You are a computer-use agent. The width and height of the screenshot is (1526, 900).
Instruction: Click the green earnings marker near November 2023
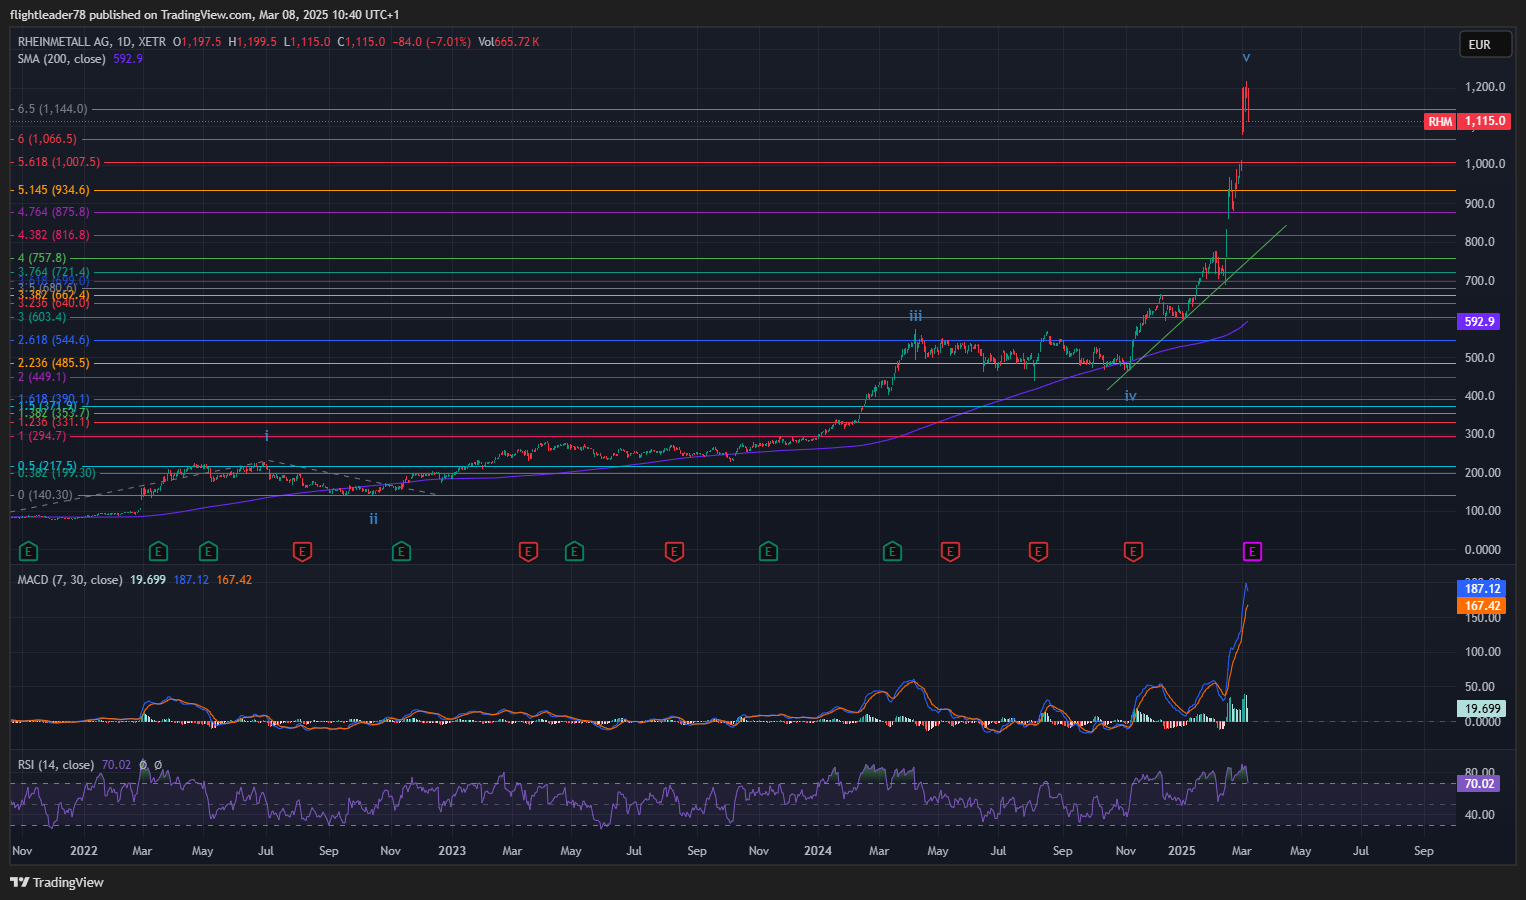[x=768, y=551]
